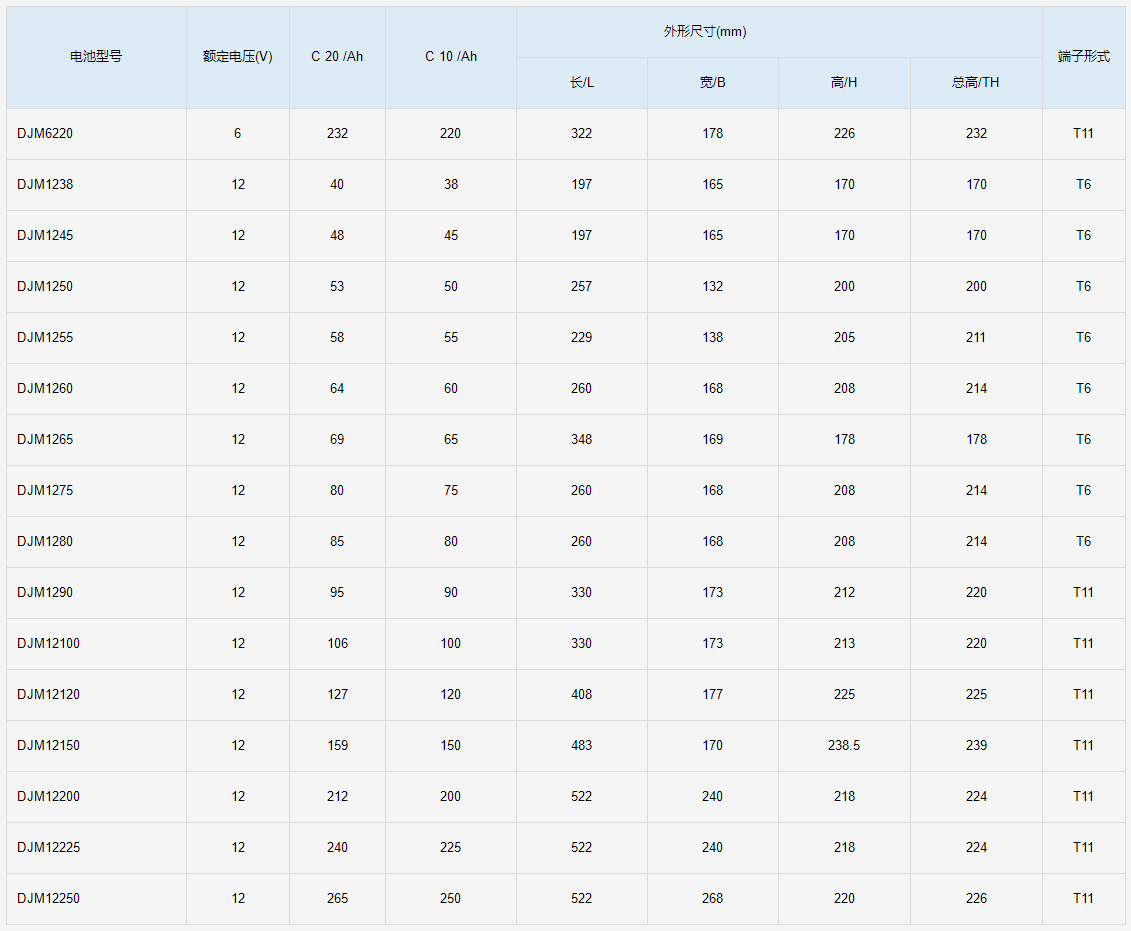Click the 端子形式 column header

tap(1083, 57)
